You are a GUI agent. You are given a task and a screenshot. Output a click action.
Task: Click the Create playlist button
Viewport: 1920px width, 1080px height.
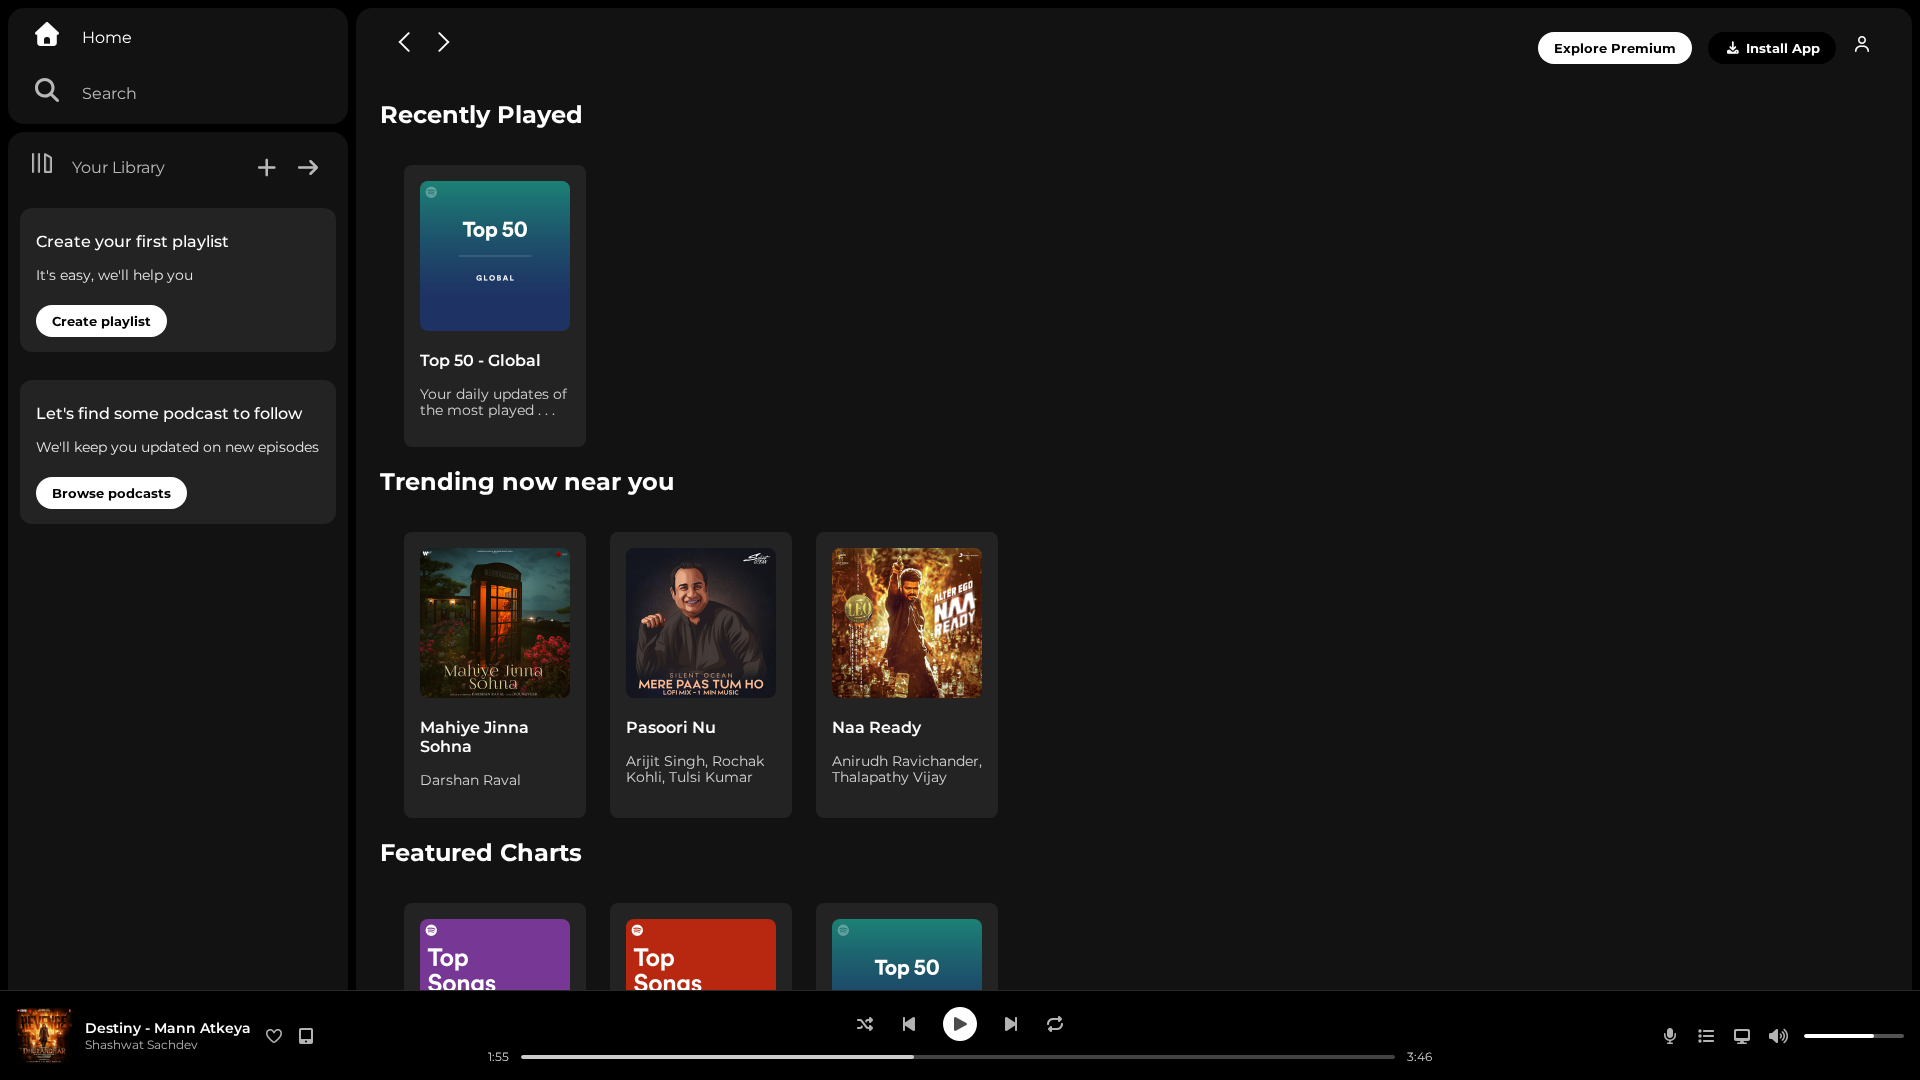pos(101,321)
